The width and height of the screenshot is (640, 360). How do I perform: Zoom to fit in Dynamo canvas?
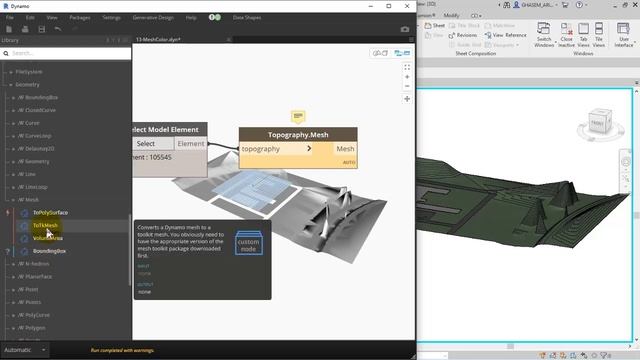[x=407, y=67]
